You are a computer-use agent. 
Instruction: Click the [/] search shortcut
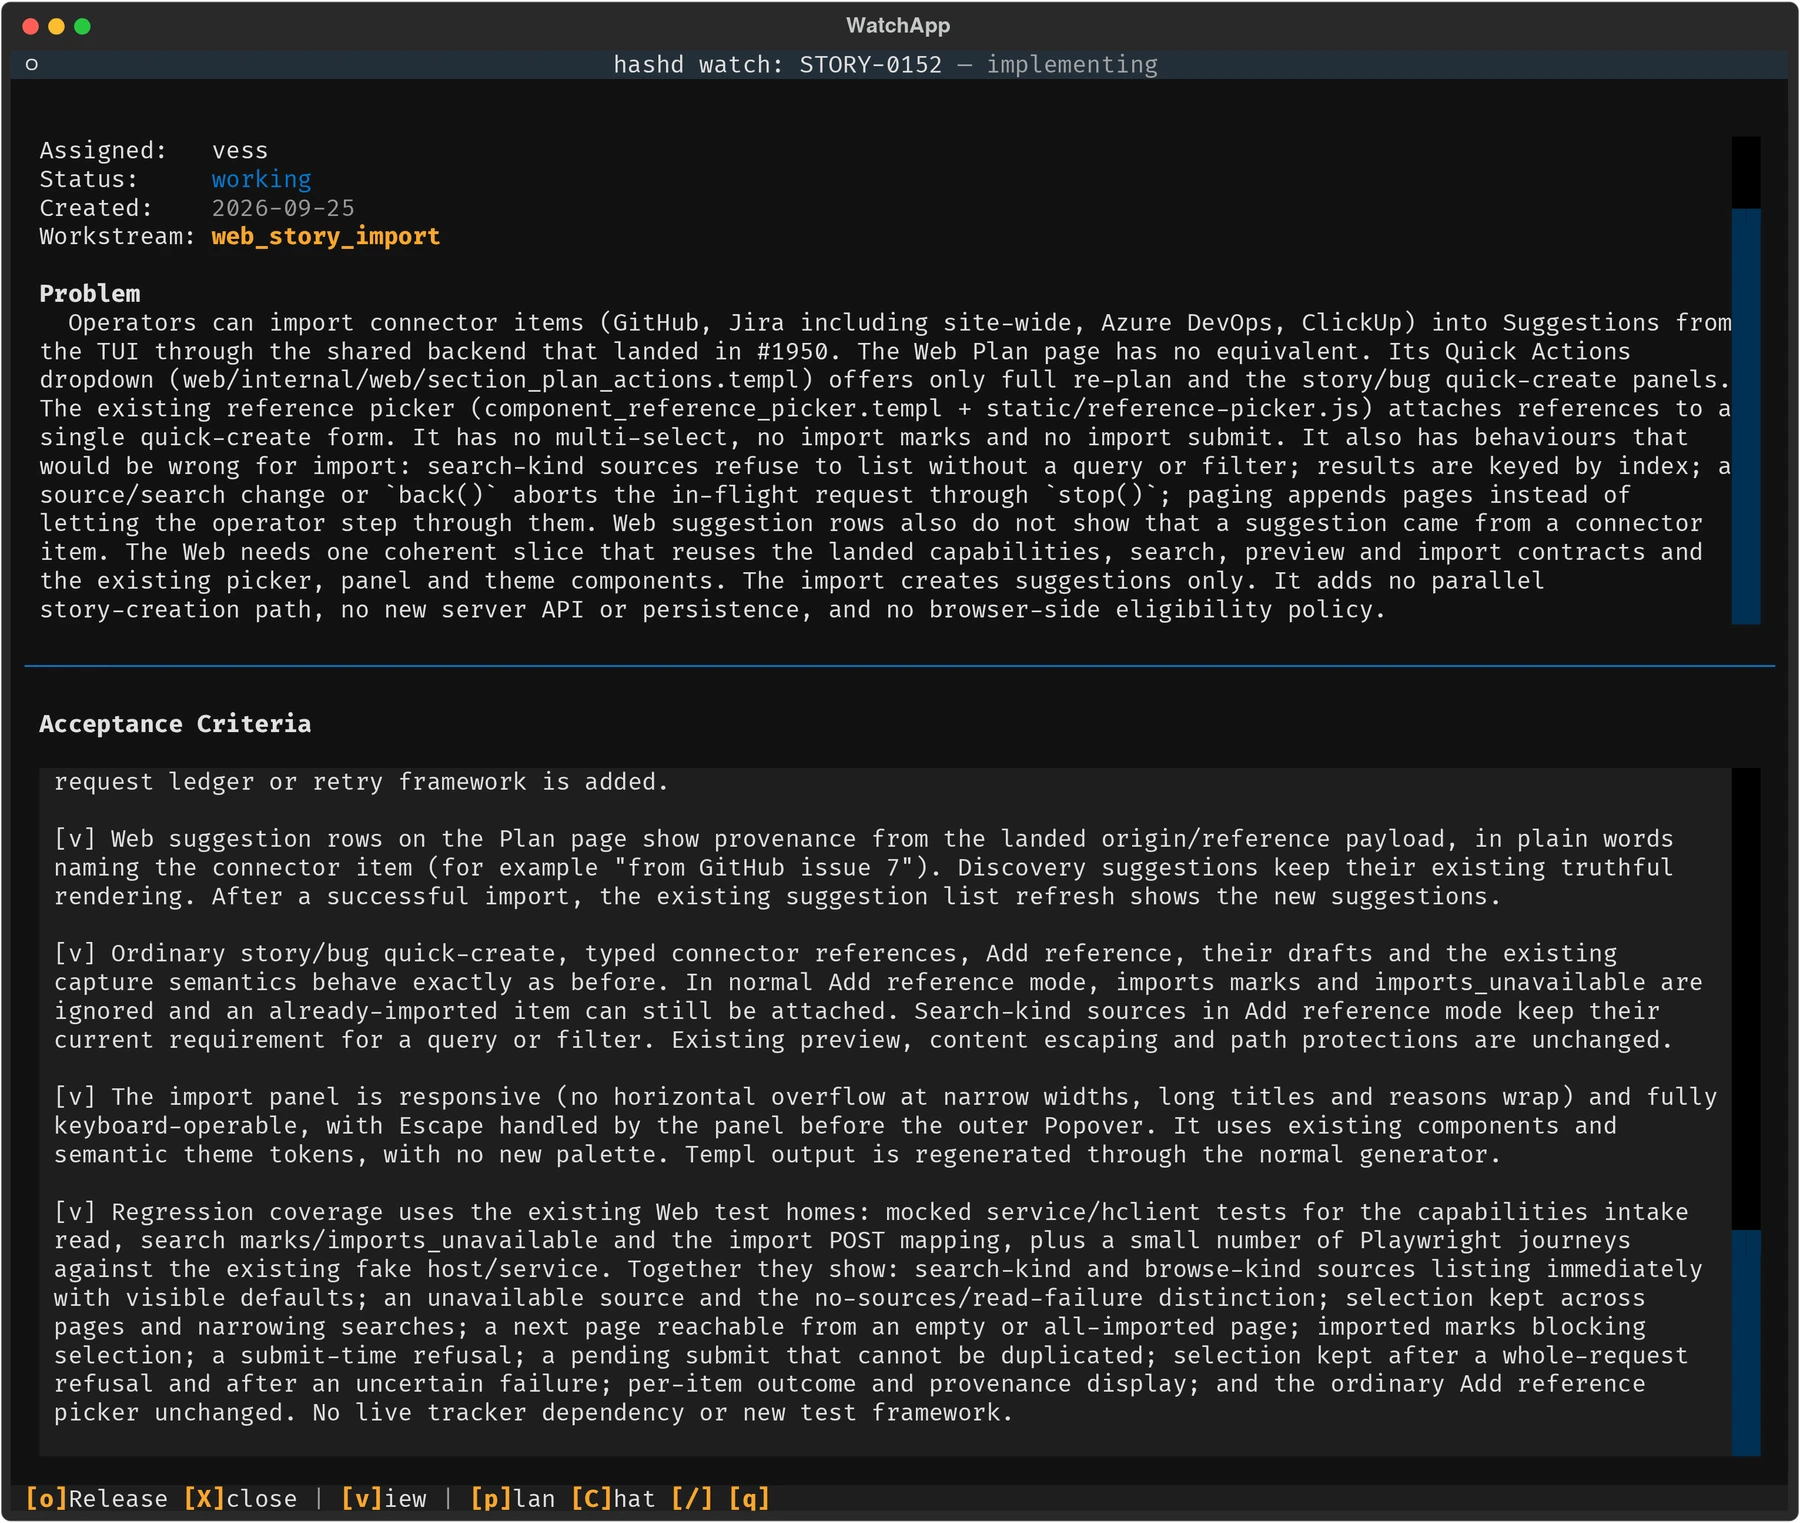692,1498
